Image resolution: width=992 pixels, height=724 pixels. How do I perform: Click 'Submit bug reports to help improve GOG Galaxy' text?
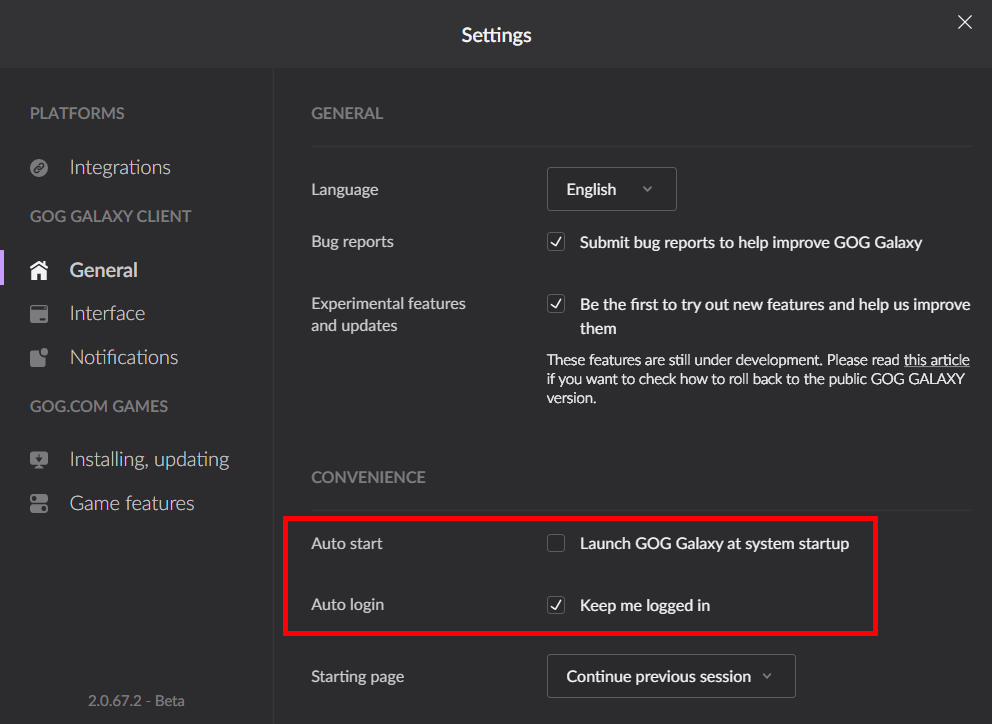pos(751,242)
